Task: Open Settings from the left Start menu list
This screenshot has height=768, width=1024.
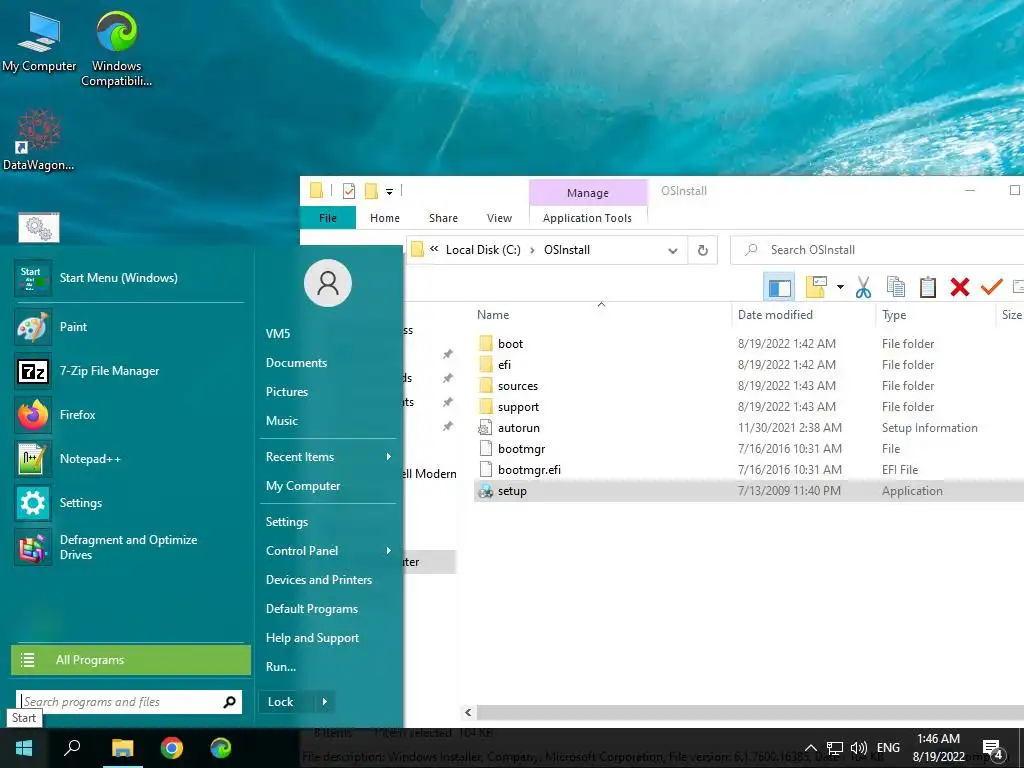Action: pos(129,503)
